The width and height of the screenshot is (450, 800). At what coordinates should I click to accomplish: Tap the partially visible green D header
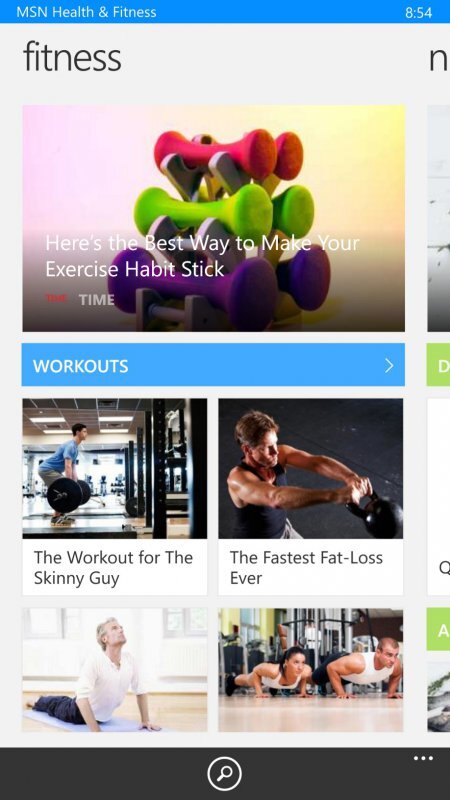coord(438,365)
